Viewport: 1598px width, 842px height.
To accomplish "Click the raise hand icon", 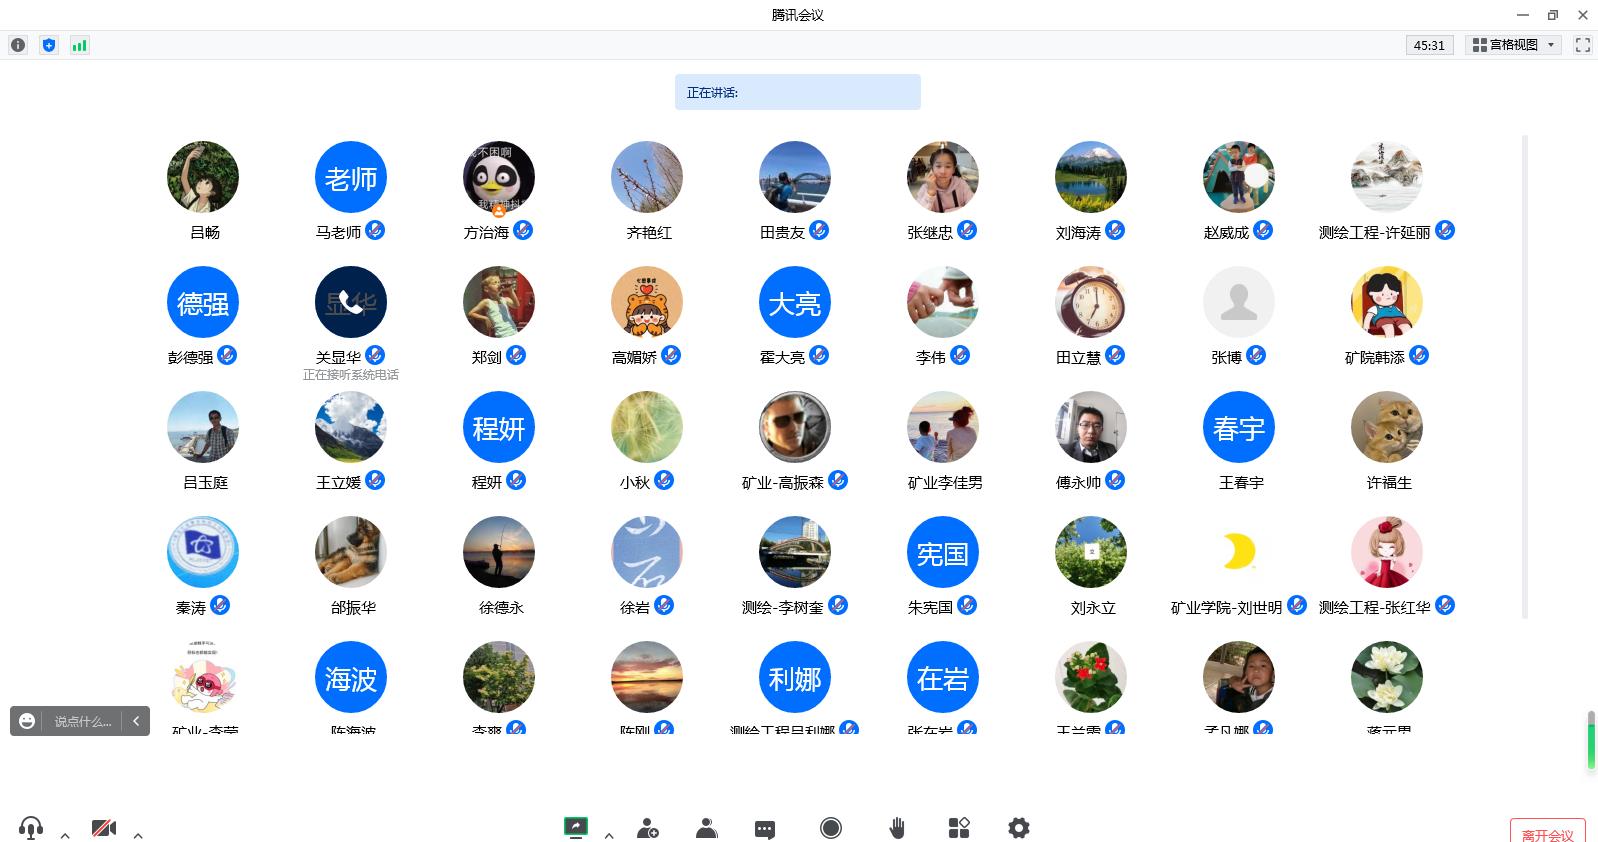I will pos(897,828).
